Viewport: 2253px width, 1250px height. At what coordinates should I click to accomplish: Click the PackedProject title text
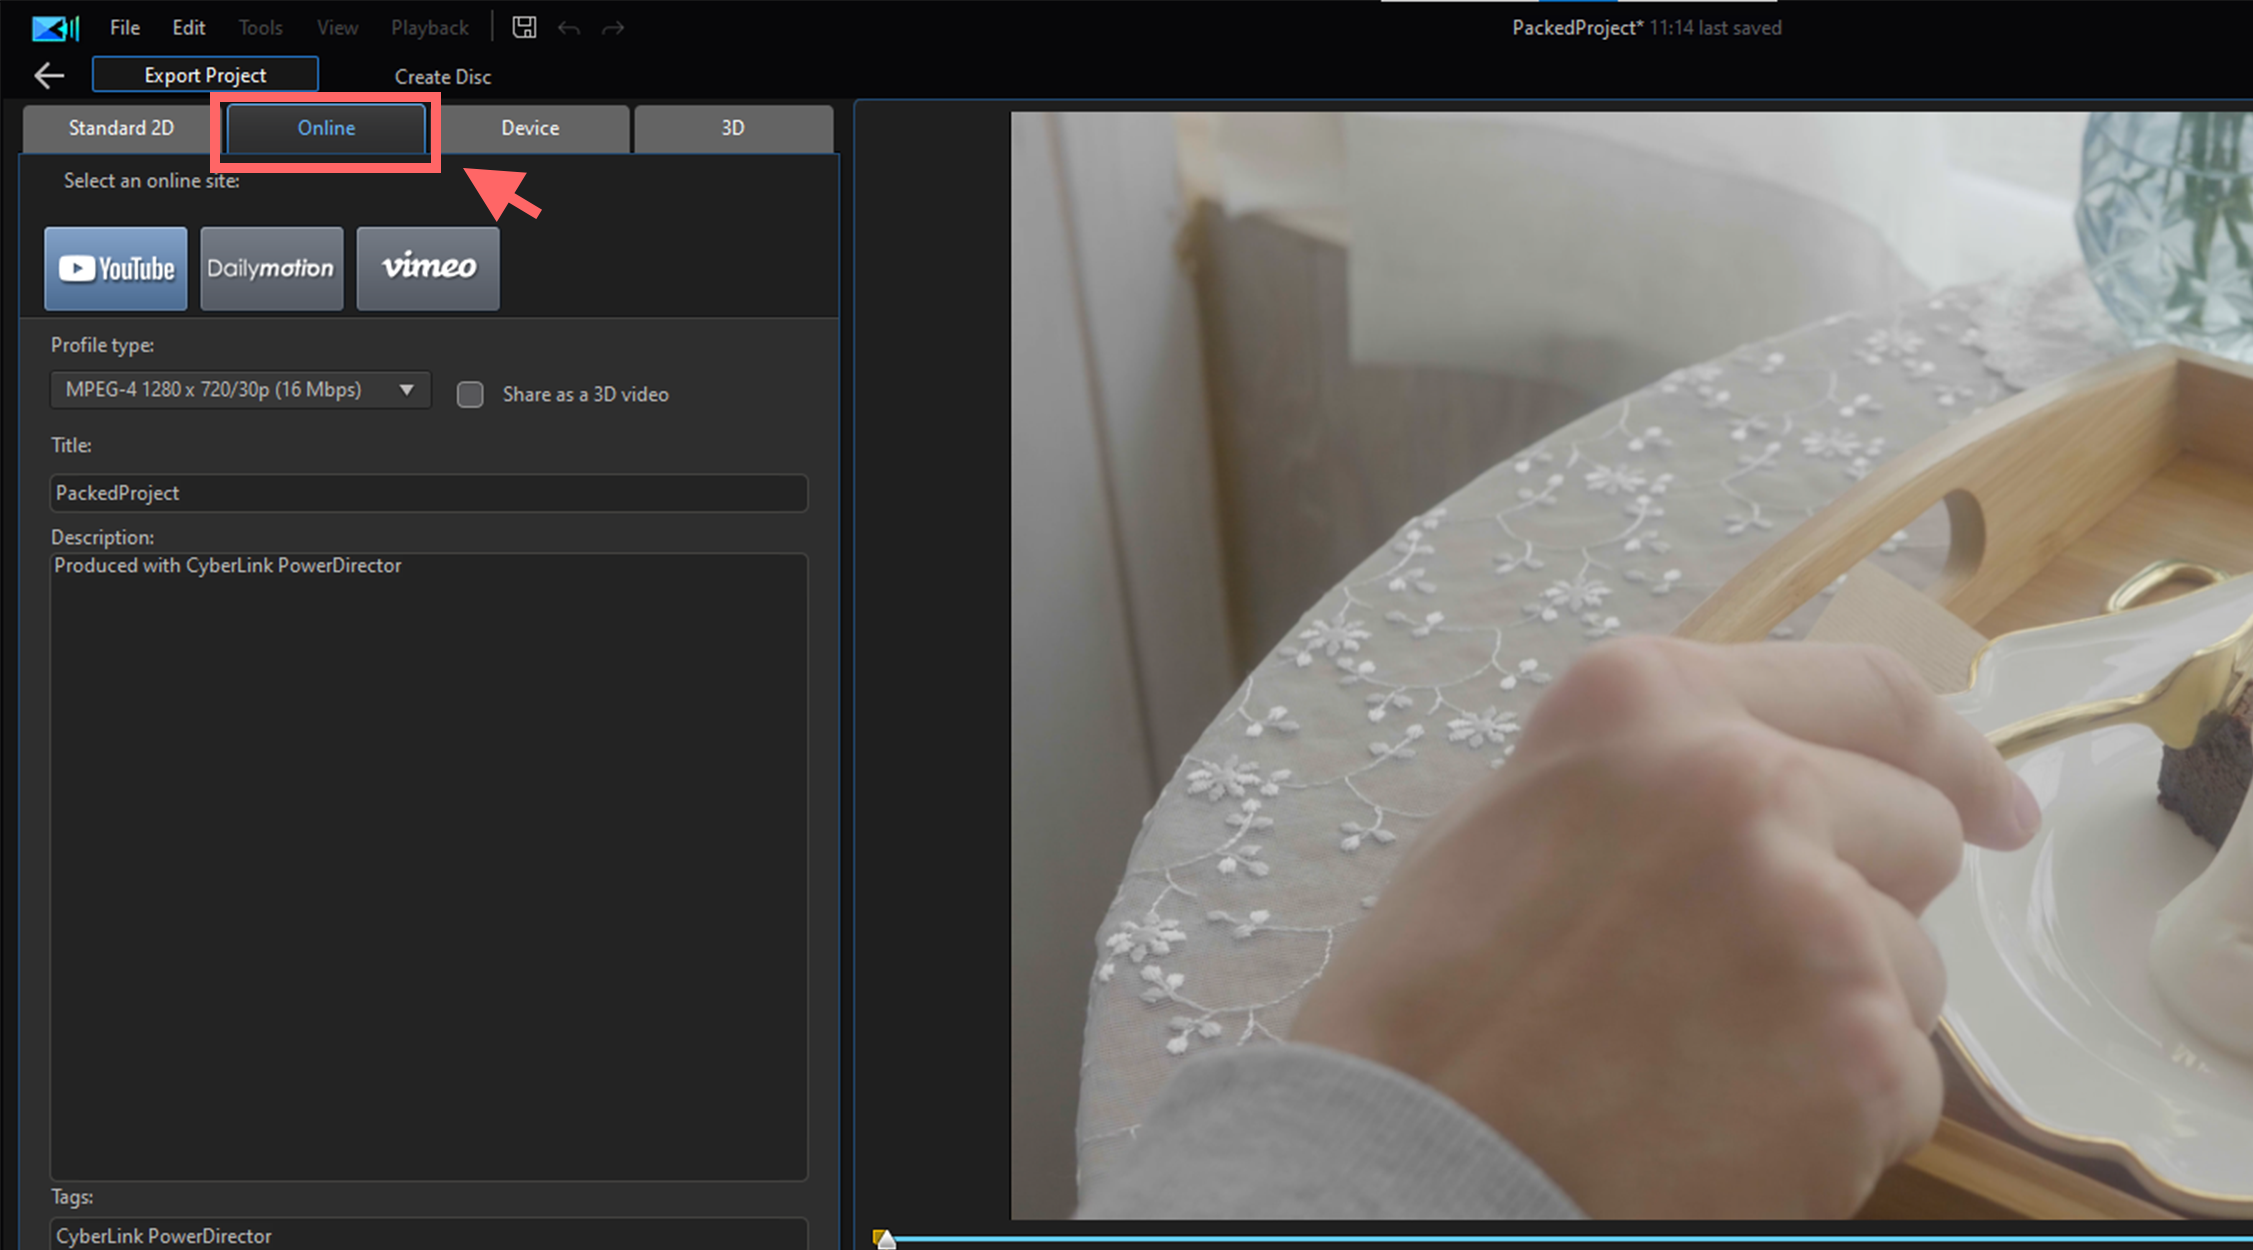click(1577, 28)
